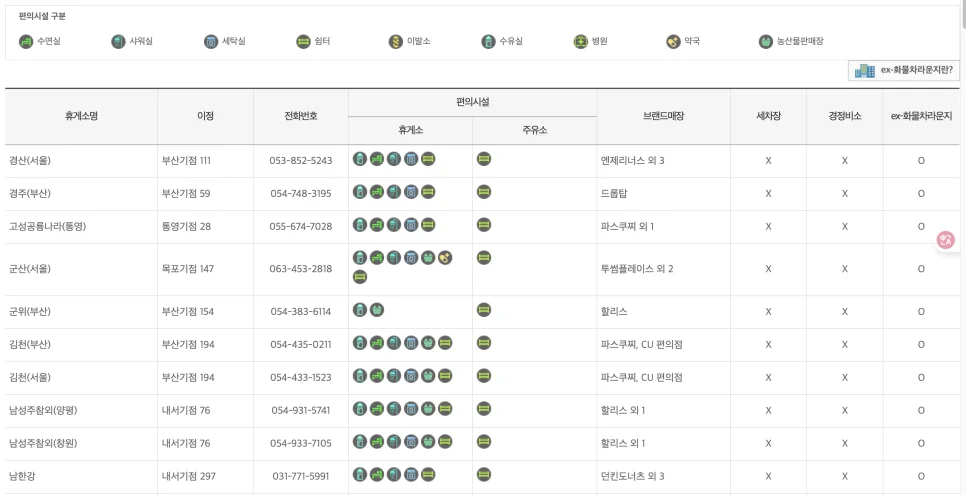Click the pink translate floating icon

[x=946, y=240]
